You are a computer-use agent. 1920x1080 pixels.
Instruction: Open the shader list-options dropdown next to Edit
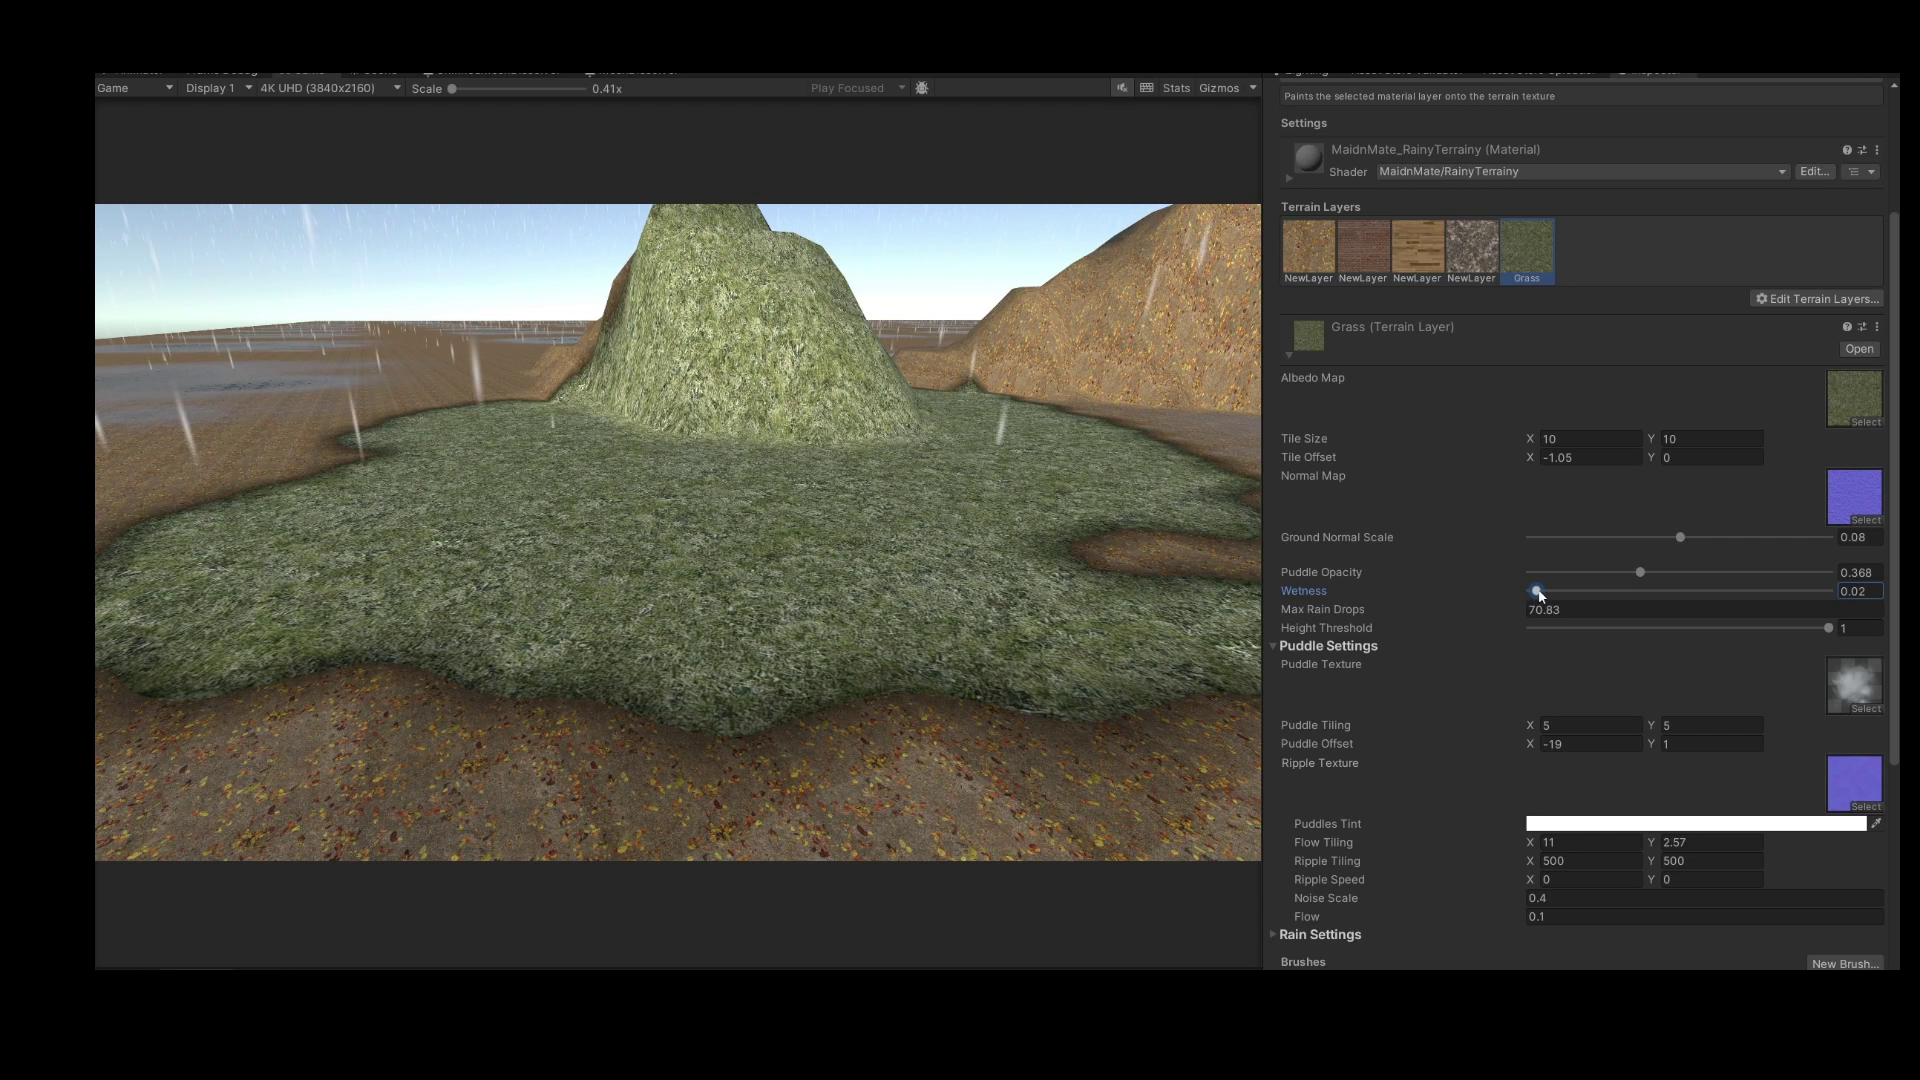(1861, 172)
